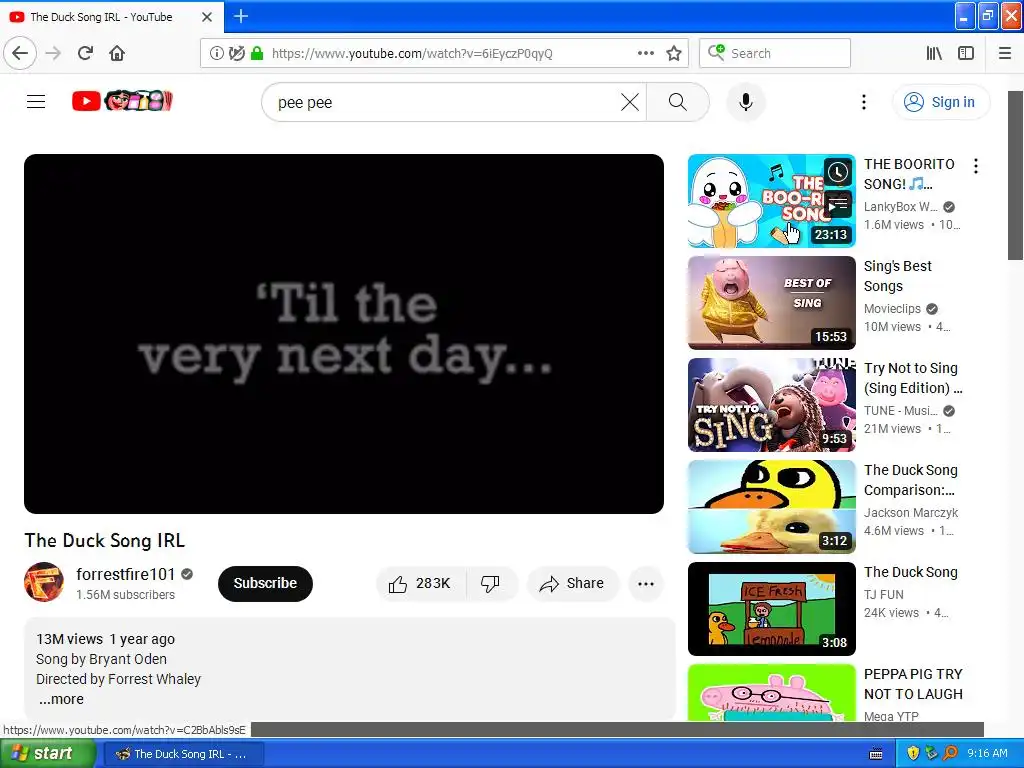
Task: Open PEPPA PIG TRY NOT TO LAUGH title
Action: 913,684
